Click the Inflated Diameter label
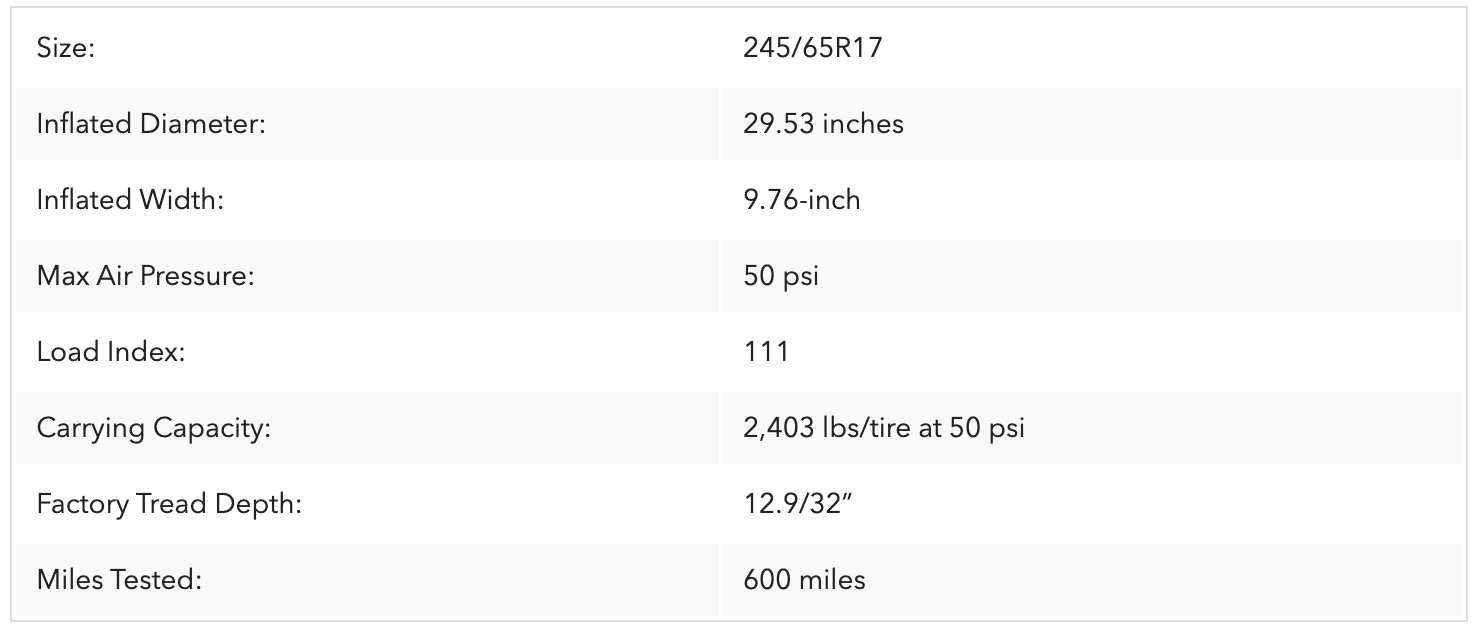The width and height of the screenshot is (1480, 632). 151,124
